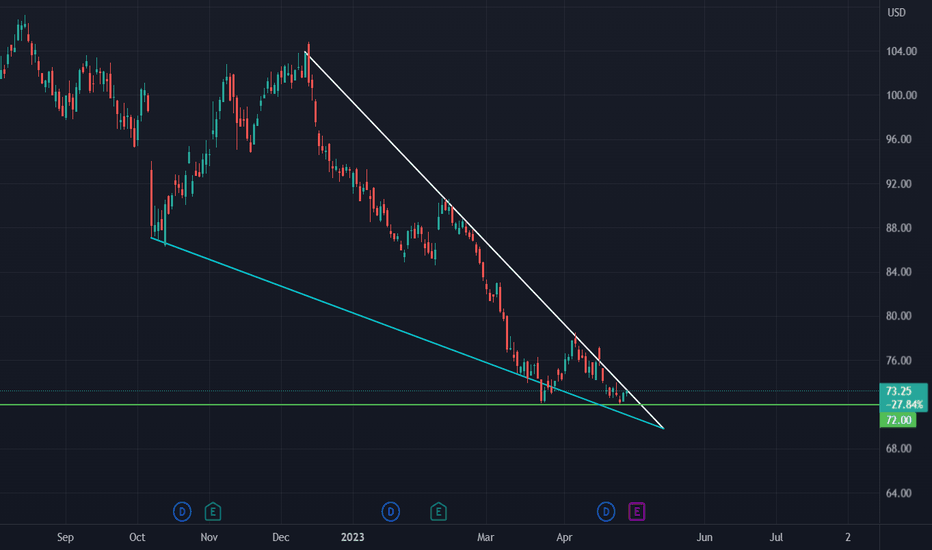Image resolution: width=932 pixels, height=550 pixels.
Task: Open the USD currency selector on price axis
Action: pyautogui.click(x=896, y=12)
